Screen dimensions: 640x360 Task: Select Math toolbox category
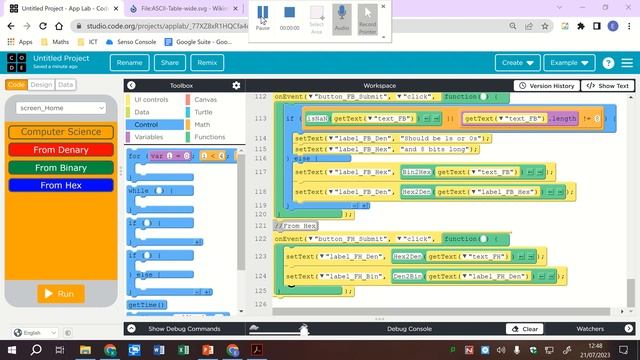click(x=202, y=124)
